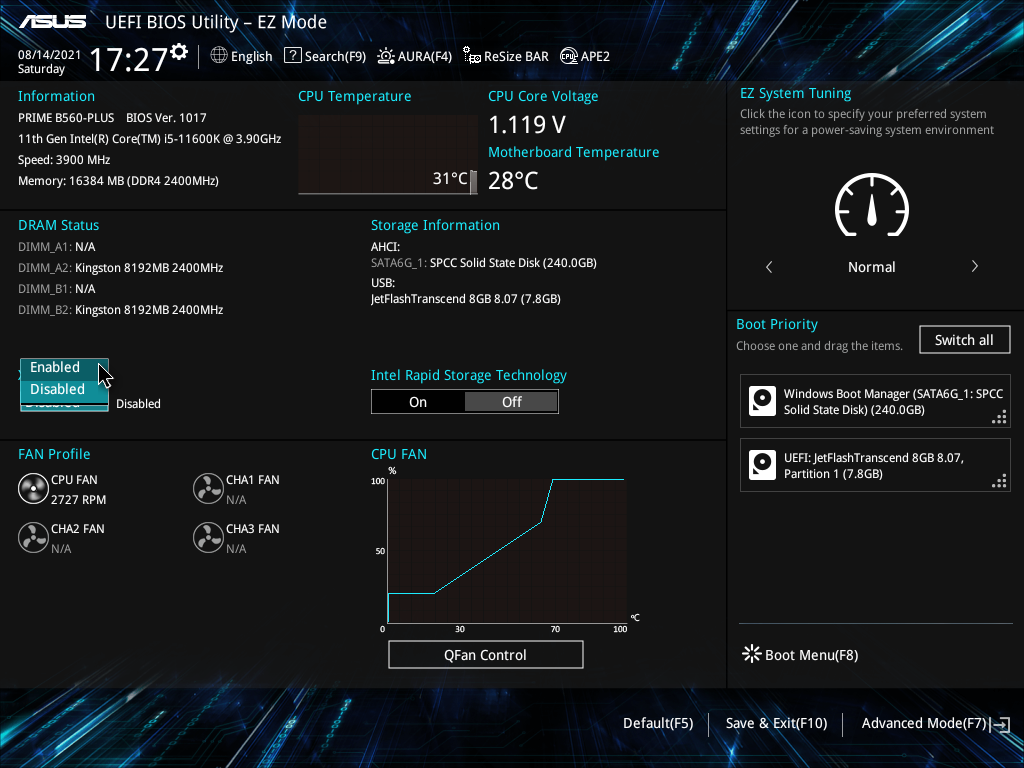Screen dimensions: 1024x768
Task: Click the SATA6G_1 SPCC Solid State Disk entry
Action: (484, 263)
